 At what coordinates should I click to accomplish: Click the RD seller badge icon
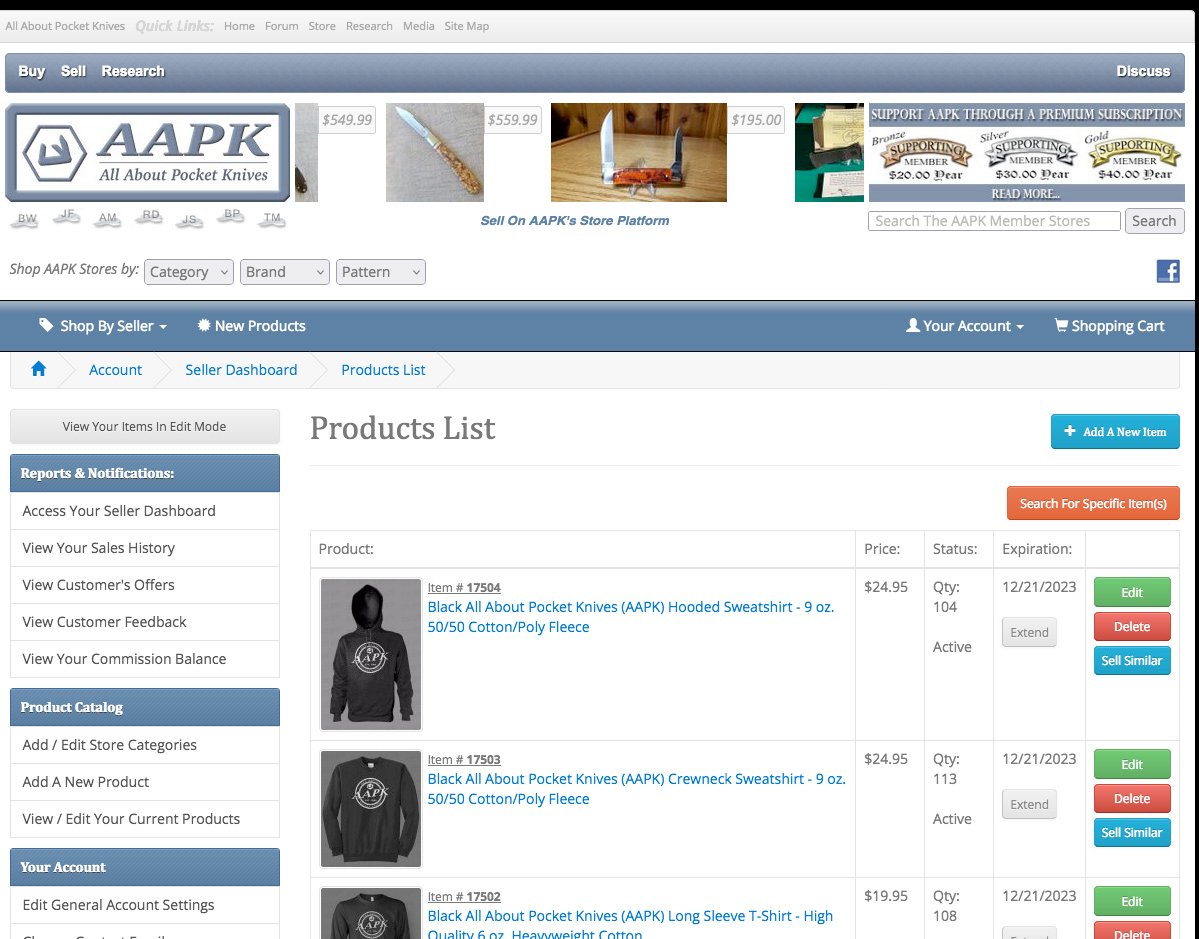(x=151, y=216)
